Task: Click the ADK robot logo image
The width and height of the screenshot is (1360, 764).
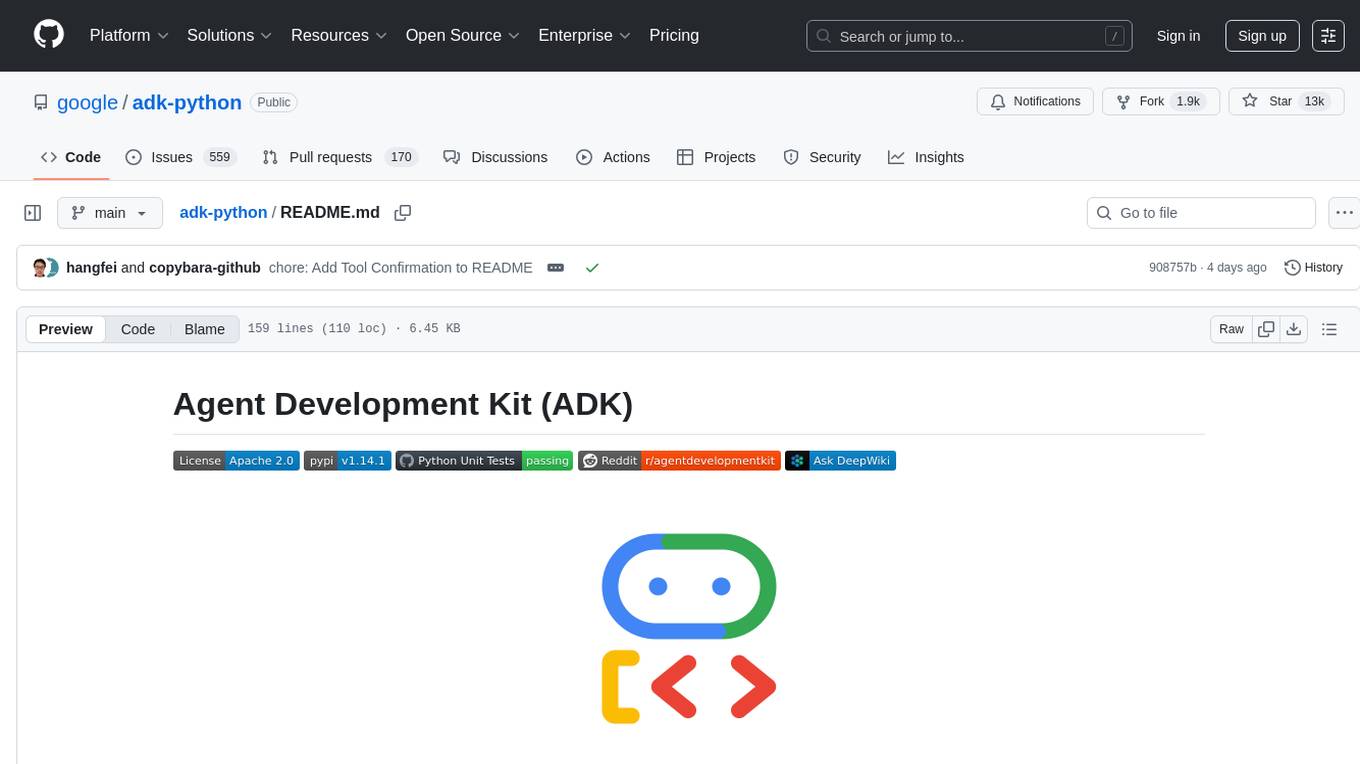Action: coord(689,628)
